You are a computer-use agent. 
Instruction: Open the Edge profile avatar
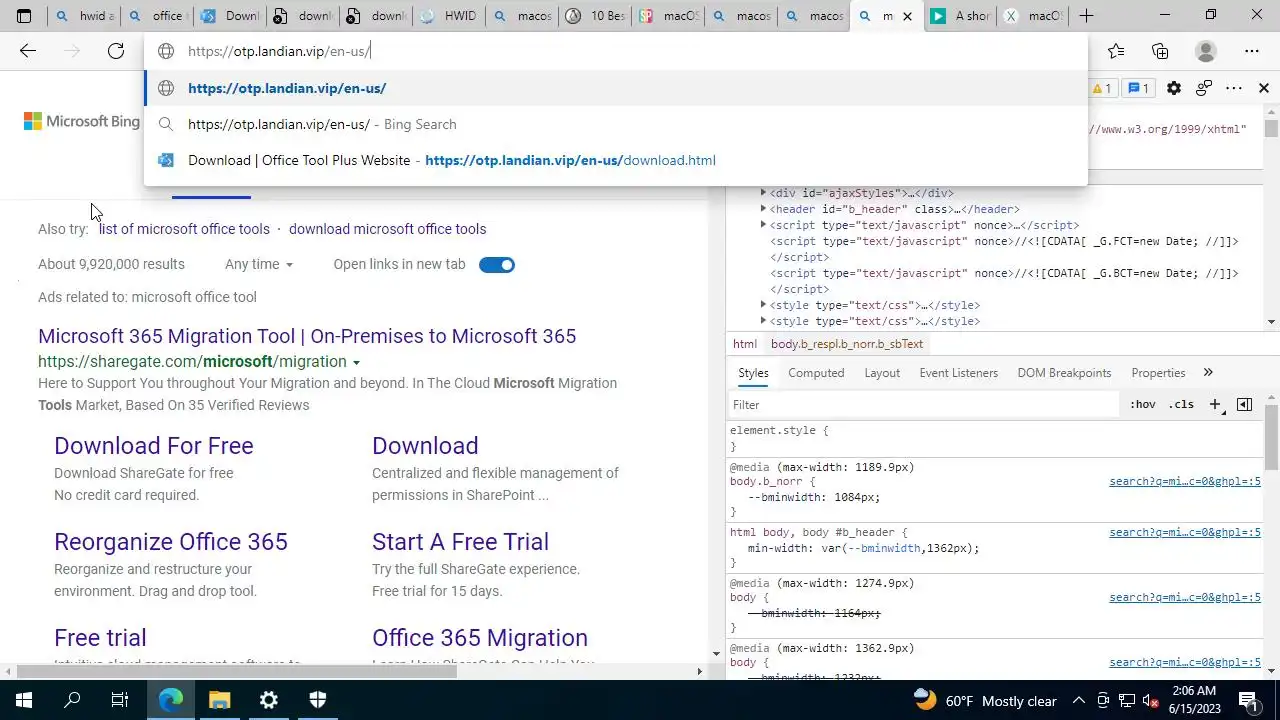[1206, 51]
